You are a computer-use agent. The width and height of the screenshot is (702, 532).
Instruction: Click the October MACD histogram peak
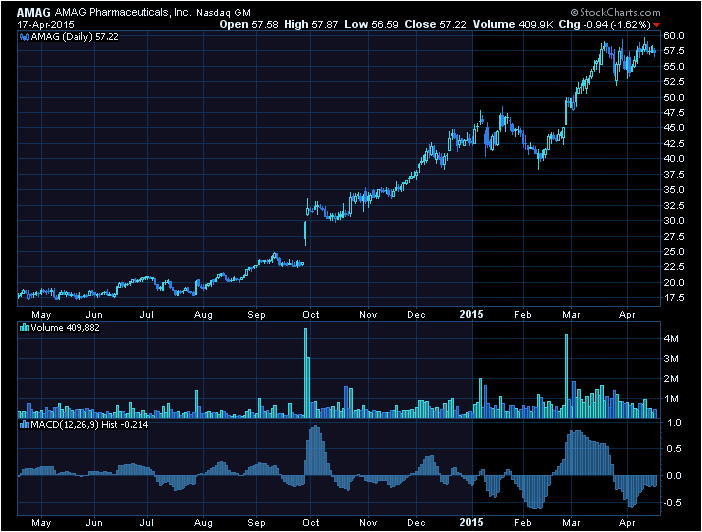[x=316, y=450]
